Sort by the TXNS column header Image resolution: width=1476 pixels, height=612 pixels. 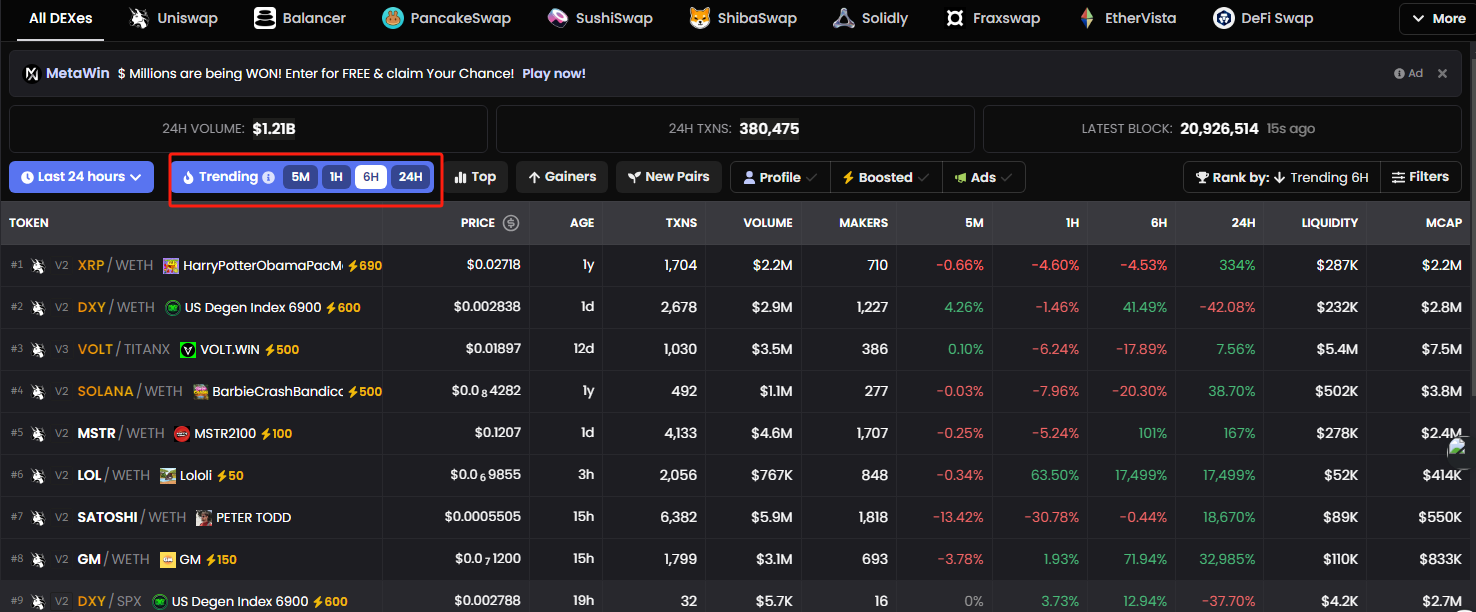tap(681, 223)
